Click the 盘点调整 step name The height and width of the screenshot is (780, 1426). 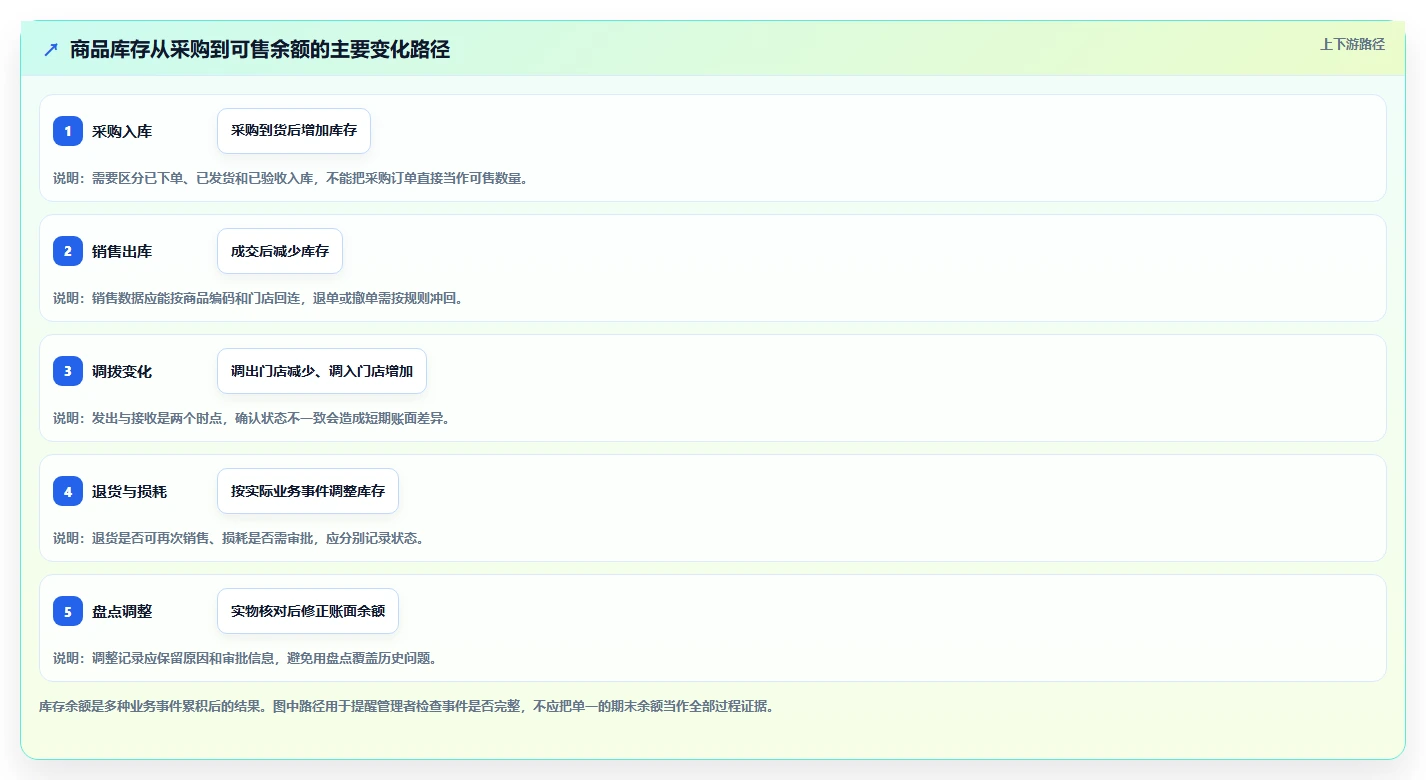tap(122, 611)
